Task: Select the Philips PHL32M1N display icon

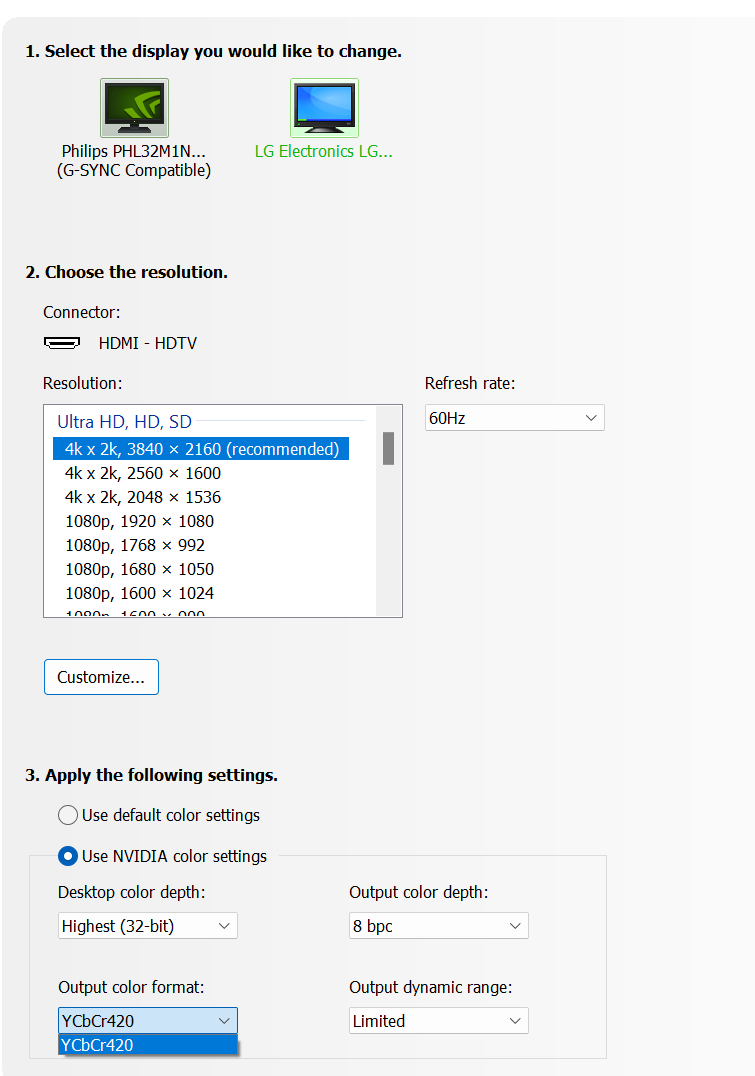Action: point(135,108)
